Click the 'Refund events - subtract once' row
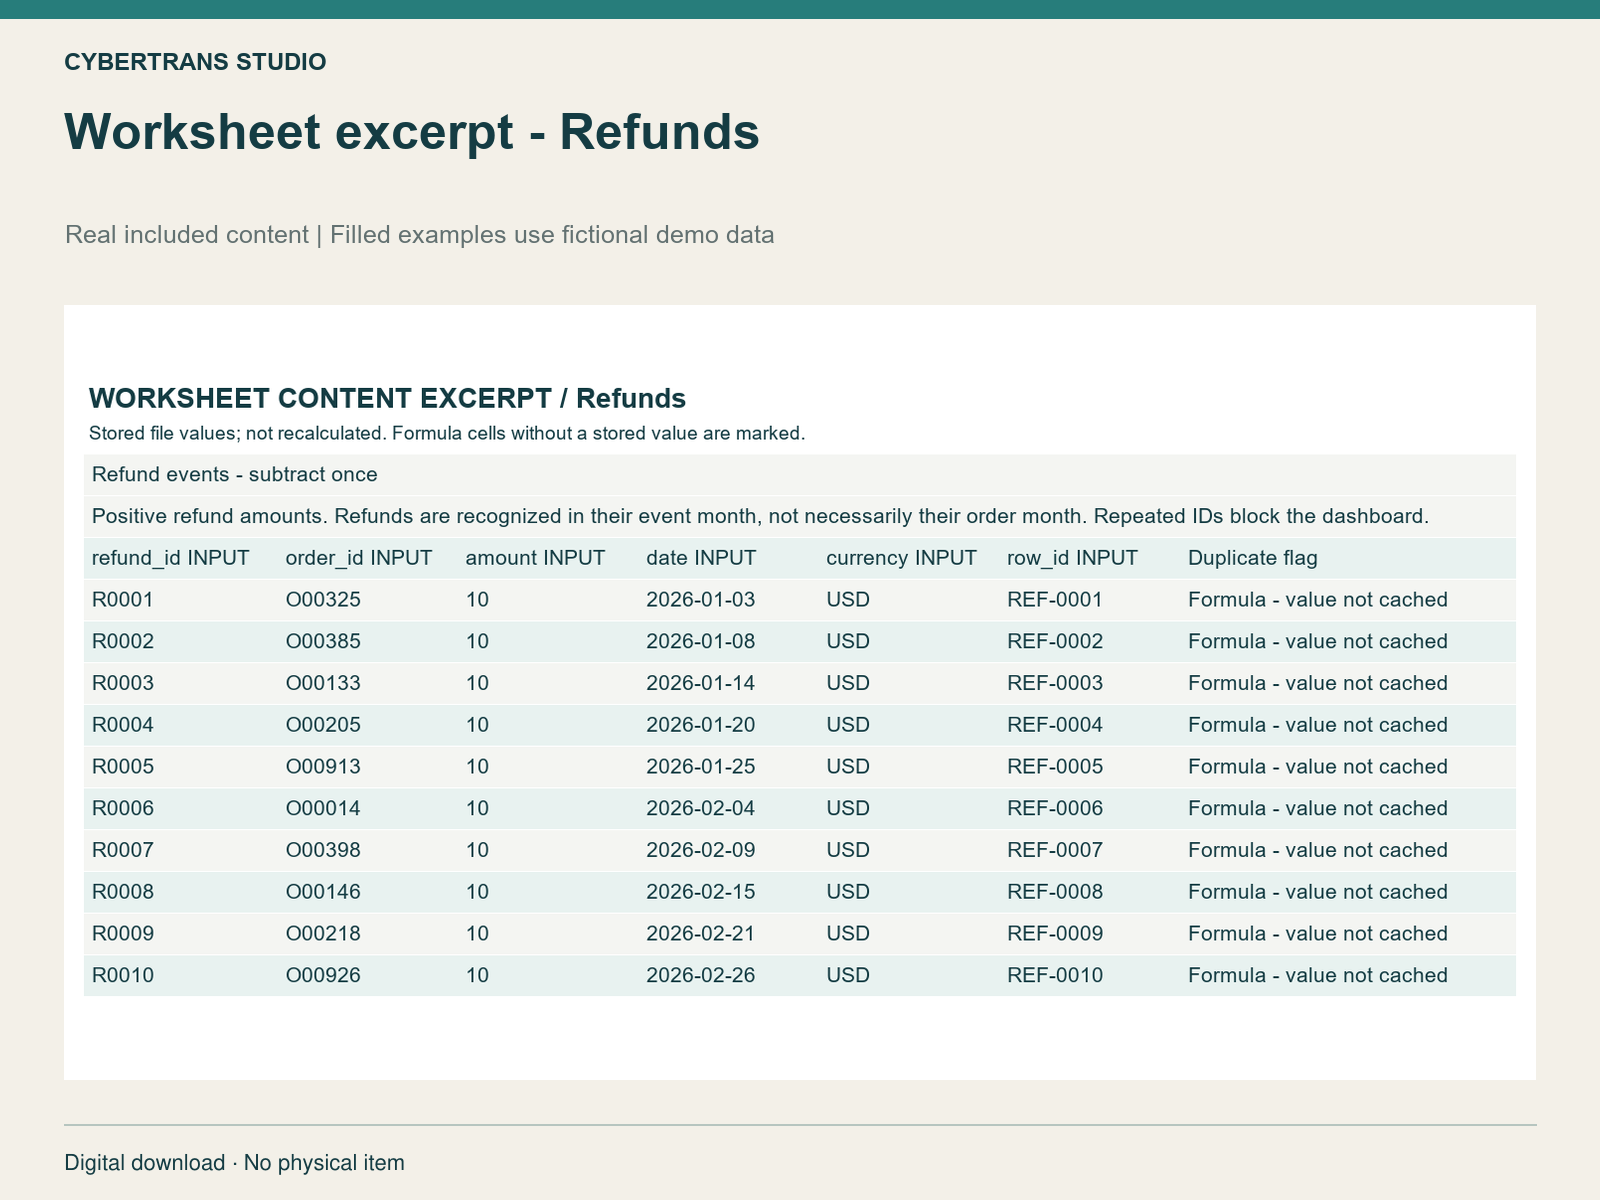Screen dimensions: 1600x1200 click(x=800, y=475)
